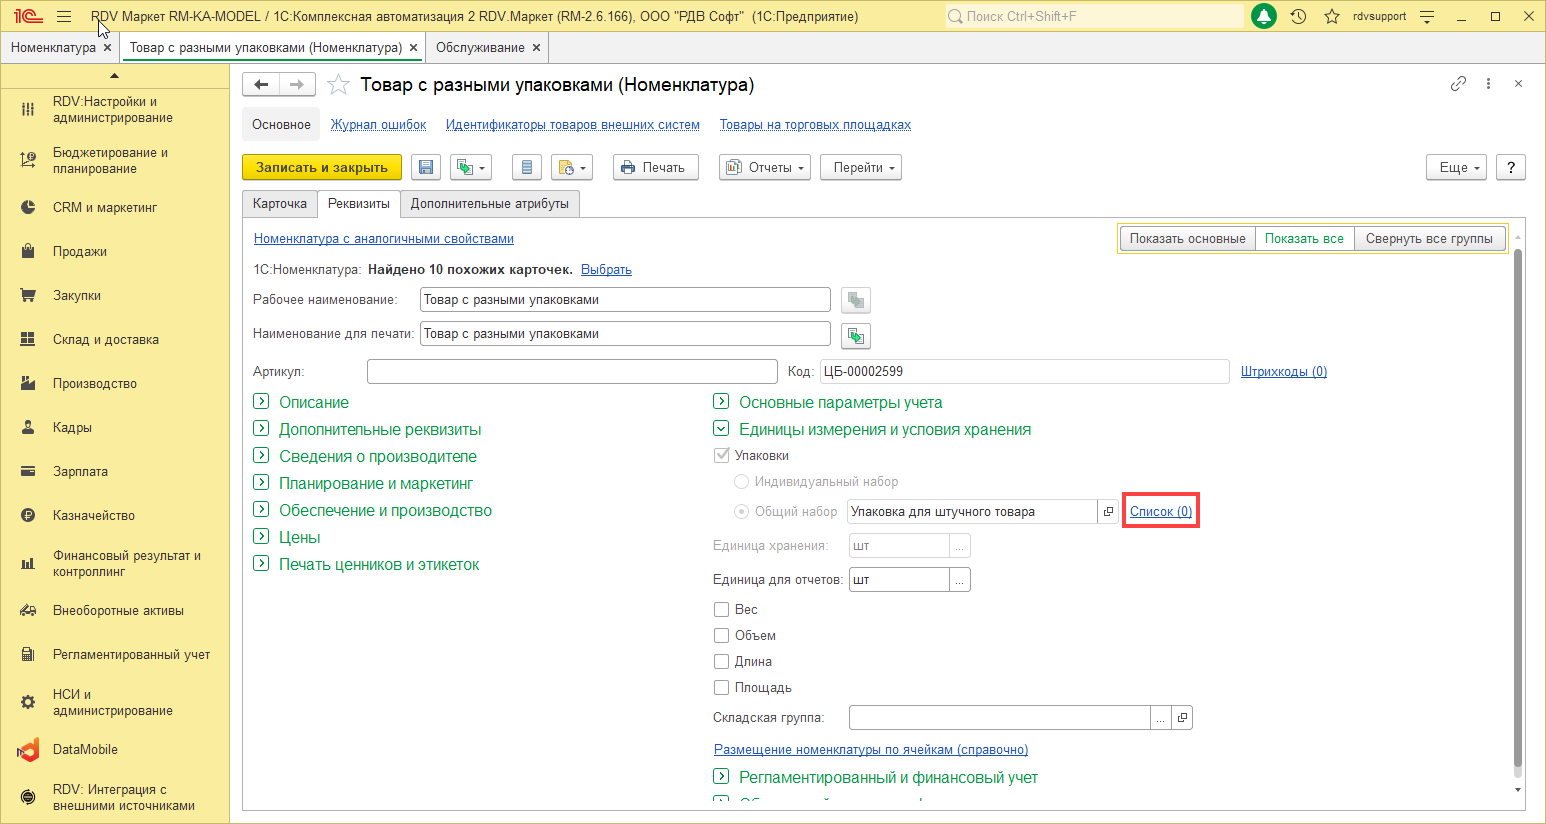Open notifications bell icon in title bar
This screenshot has height=824, width=1546.
click(x=1264, y=17)
